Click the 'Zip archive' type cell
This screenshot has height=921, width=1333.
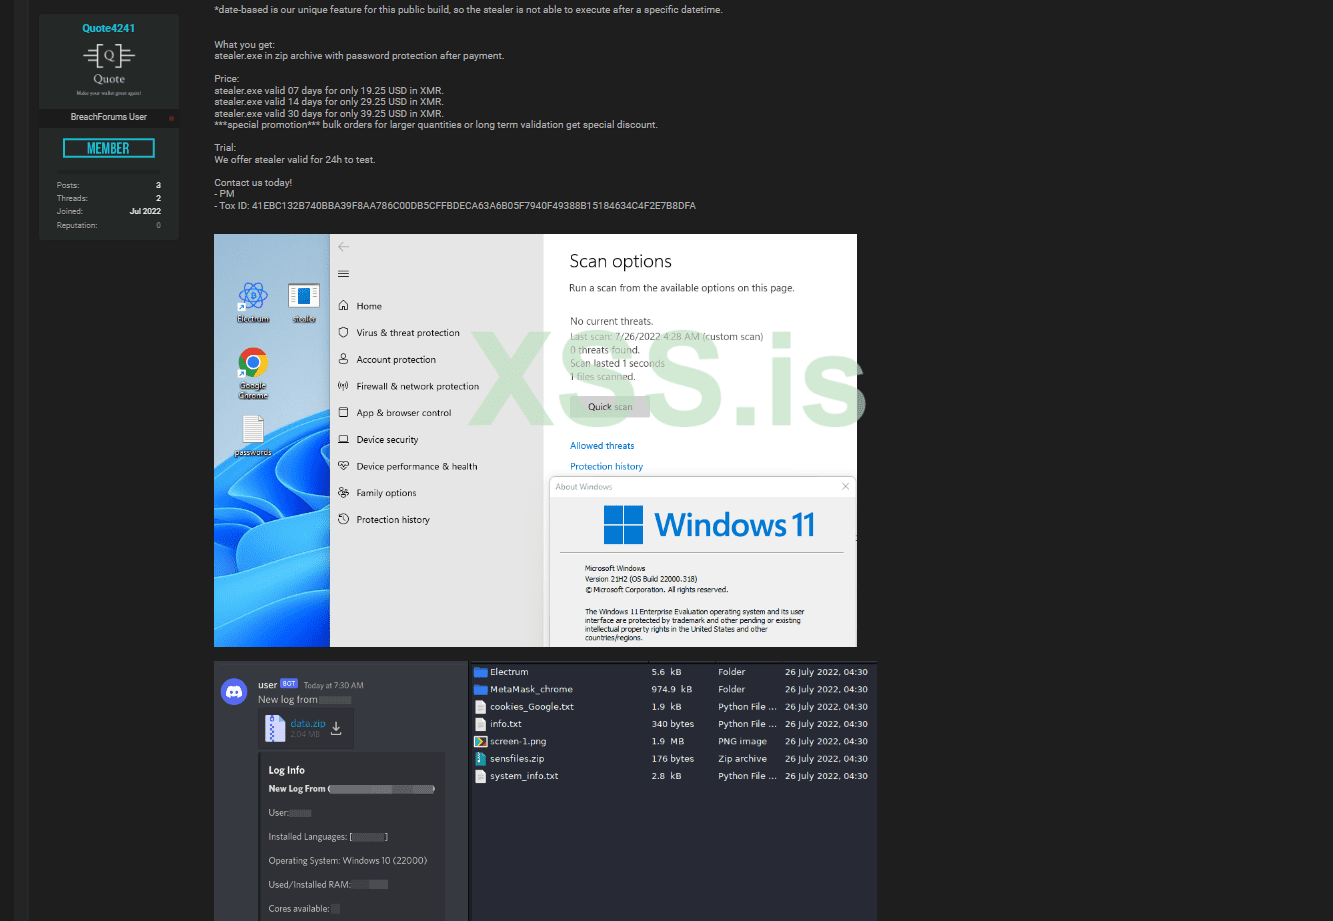point(742,759)
